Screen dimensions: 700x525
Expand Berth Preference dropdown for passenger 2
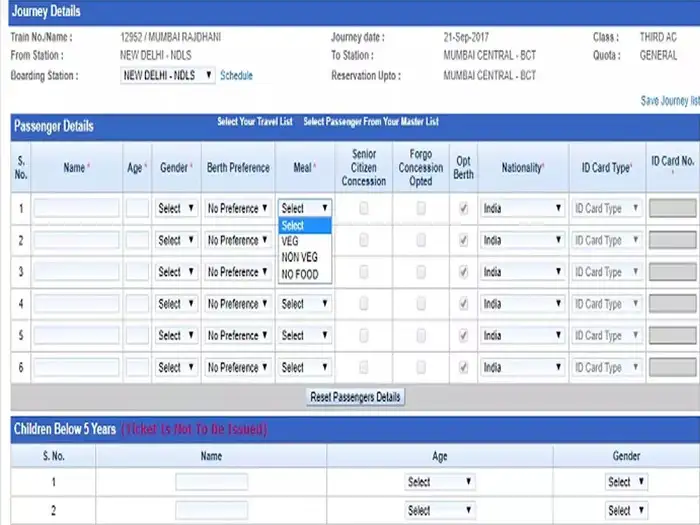click(238, 240)
